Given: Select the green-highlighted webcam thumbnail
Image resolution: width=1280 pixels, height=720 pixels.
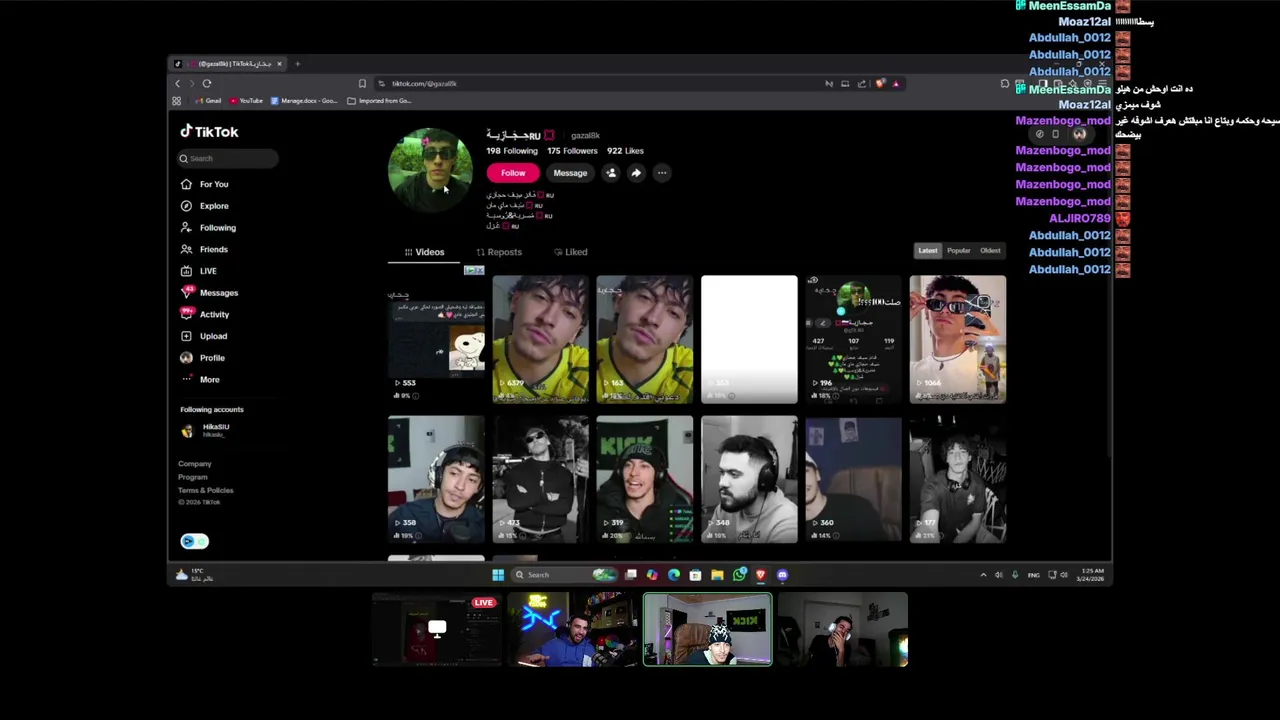Looking at the screenshot, I should (x=707, y=630).
